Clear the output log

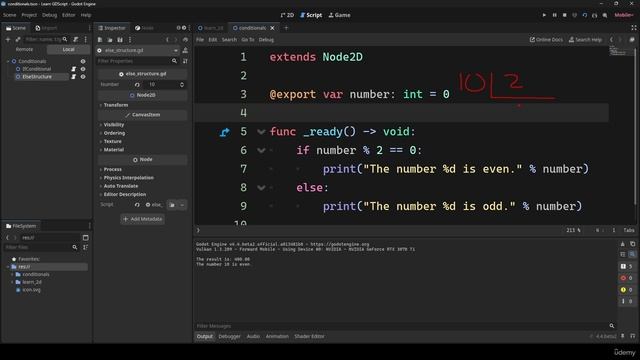tap(622, 244)
